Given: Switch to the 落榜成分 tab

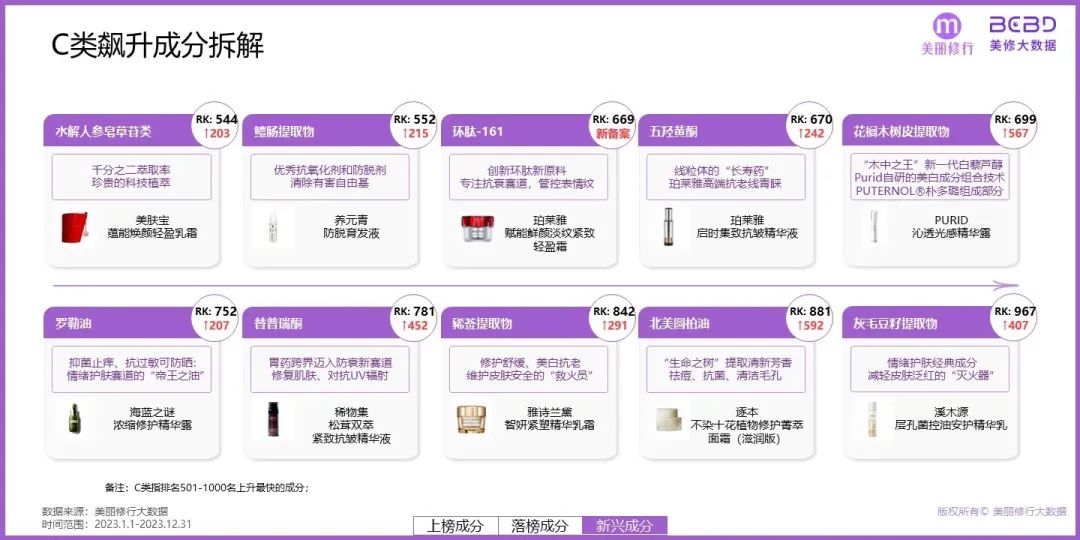Looking at the screenshot, I should 540,526.
